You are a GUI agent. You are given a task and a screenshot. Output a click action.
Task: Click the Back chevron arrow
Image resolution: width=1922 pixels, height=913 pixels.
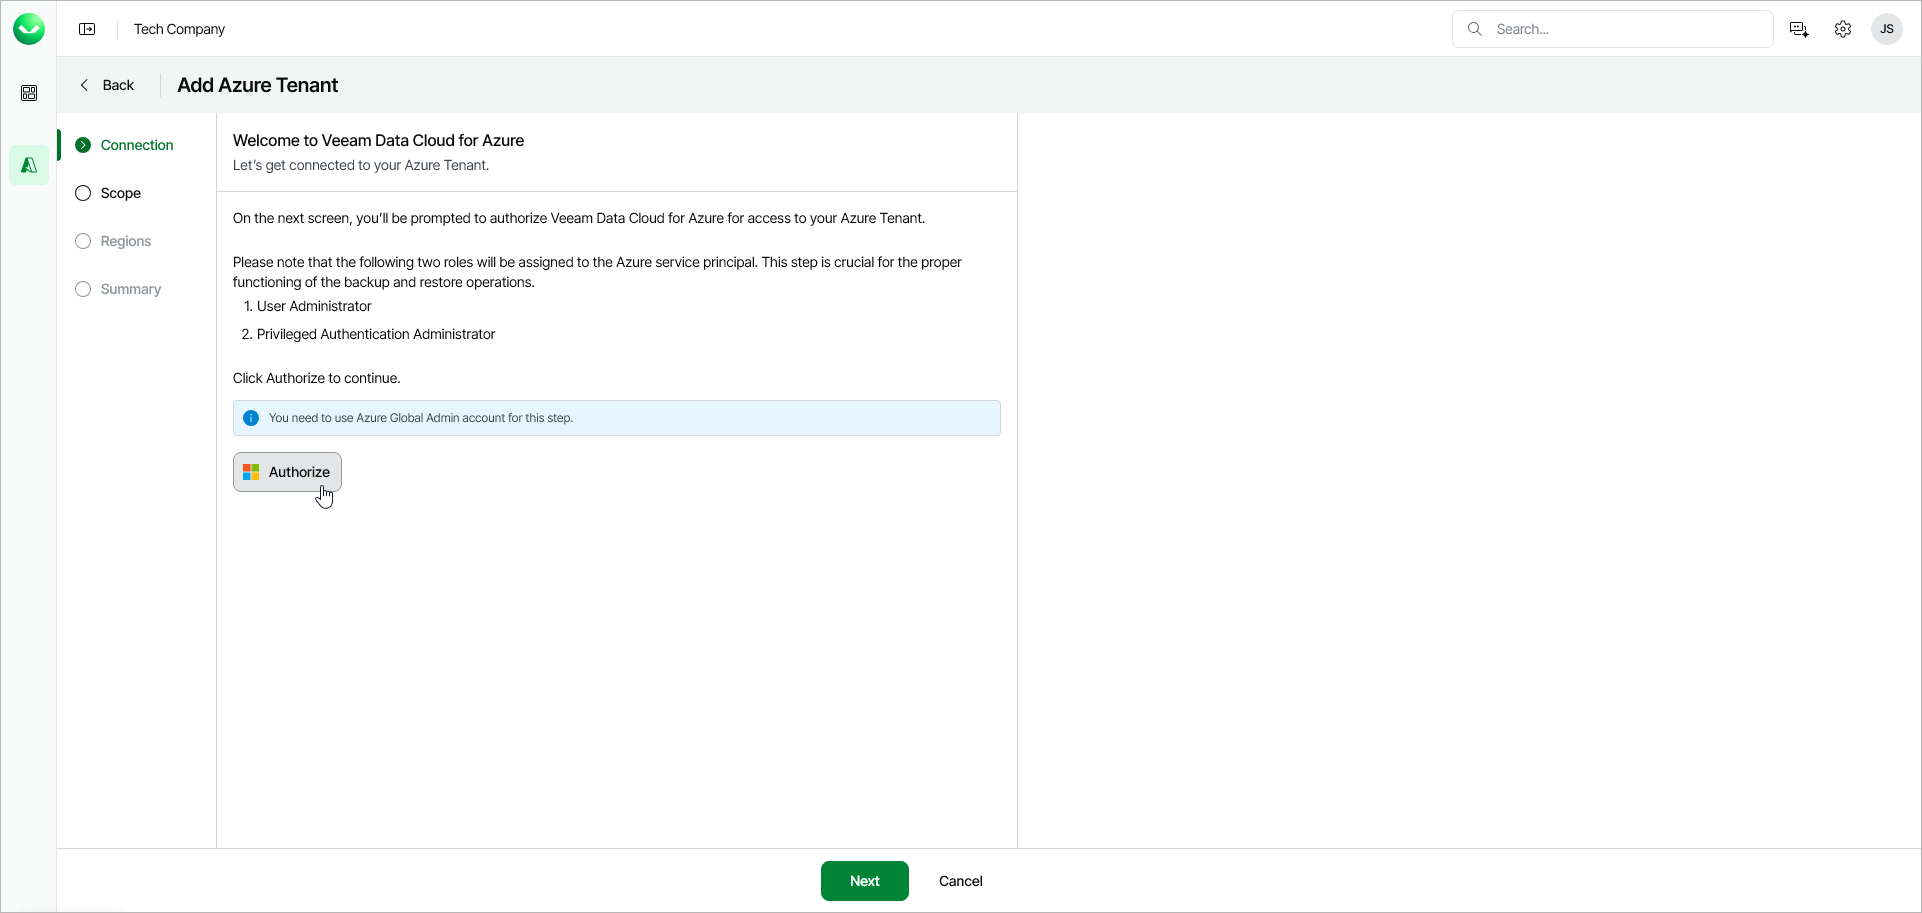coord(85,85)
